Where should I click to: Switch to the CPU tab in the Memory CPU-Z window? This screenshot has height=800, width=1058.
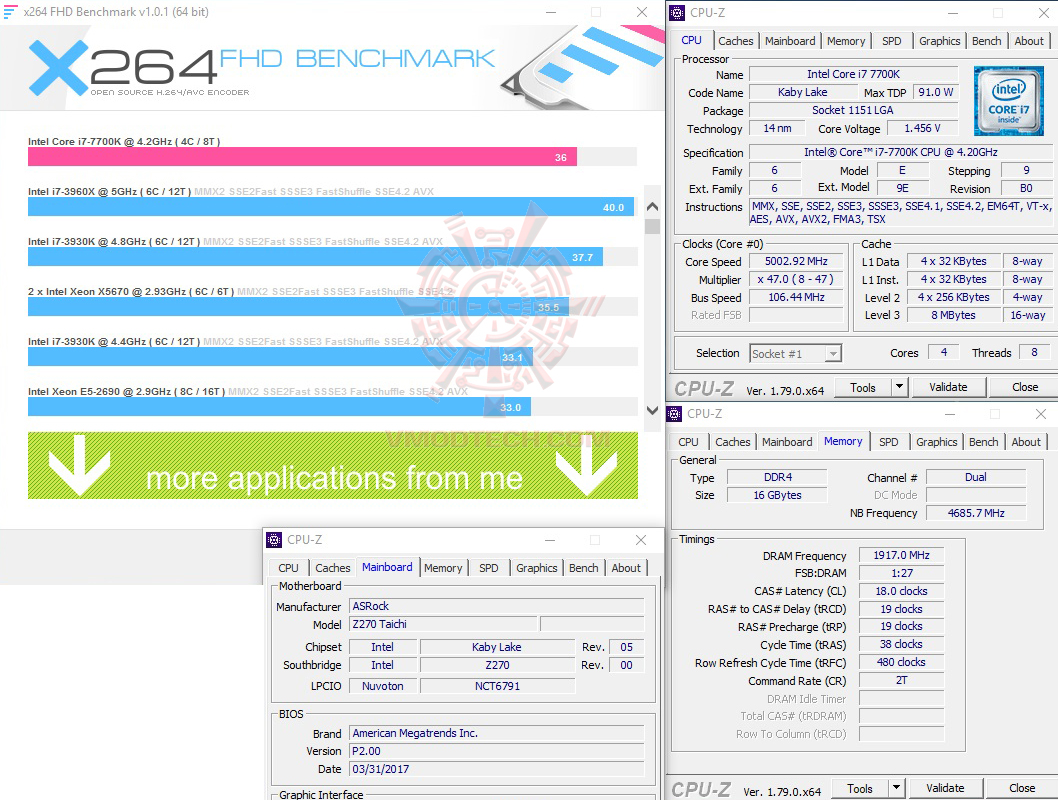pos(688,442)
